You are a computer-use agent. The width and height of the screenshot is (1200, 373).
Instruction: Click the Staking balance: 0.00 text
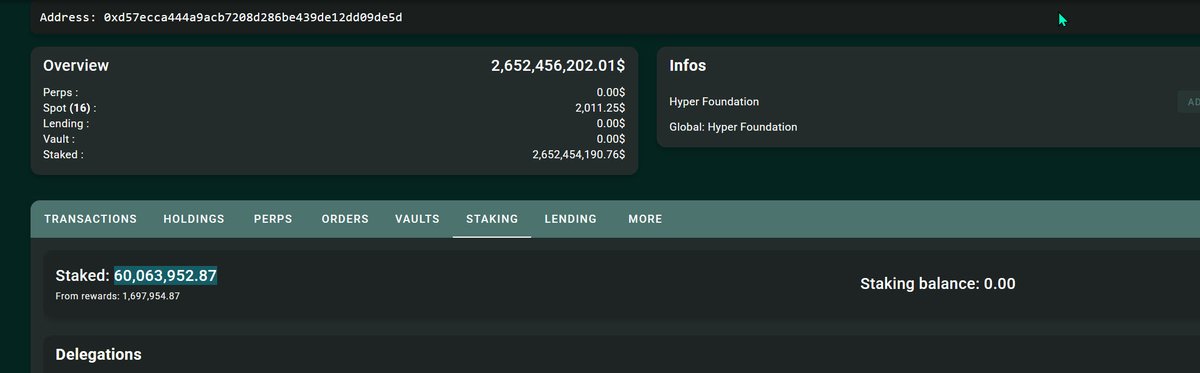click(x=938, y=284)
